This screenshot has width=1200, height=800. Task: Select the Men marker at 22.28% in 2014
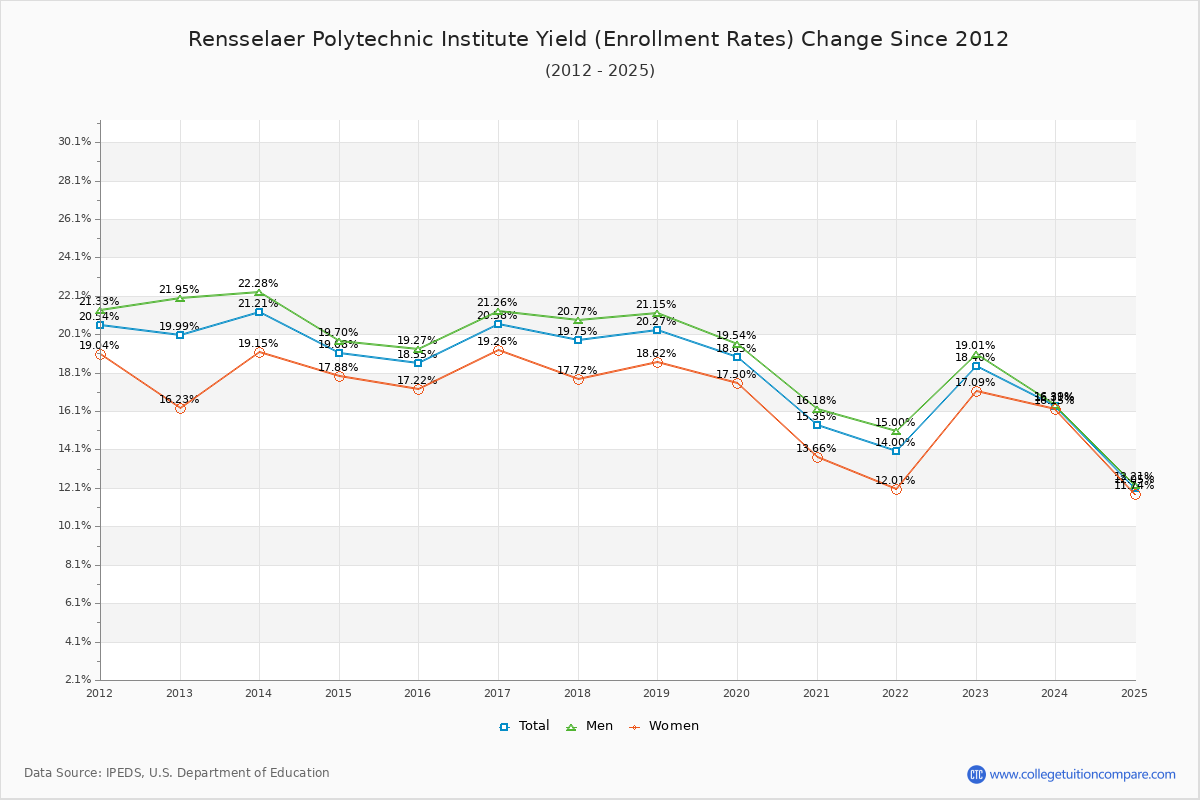coord(257,294)
